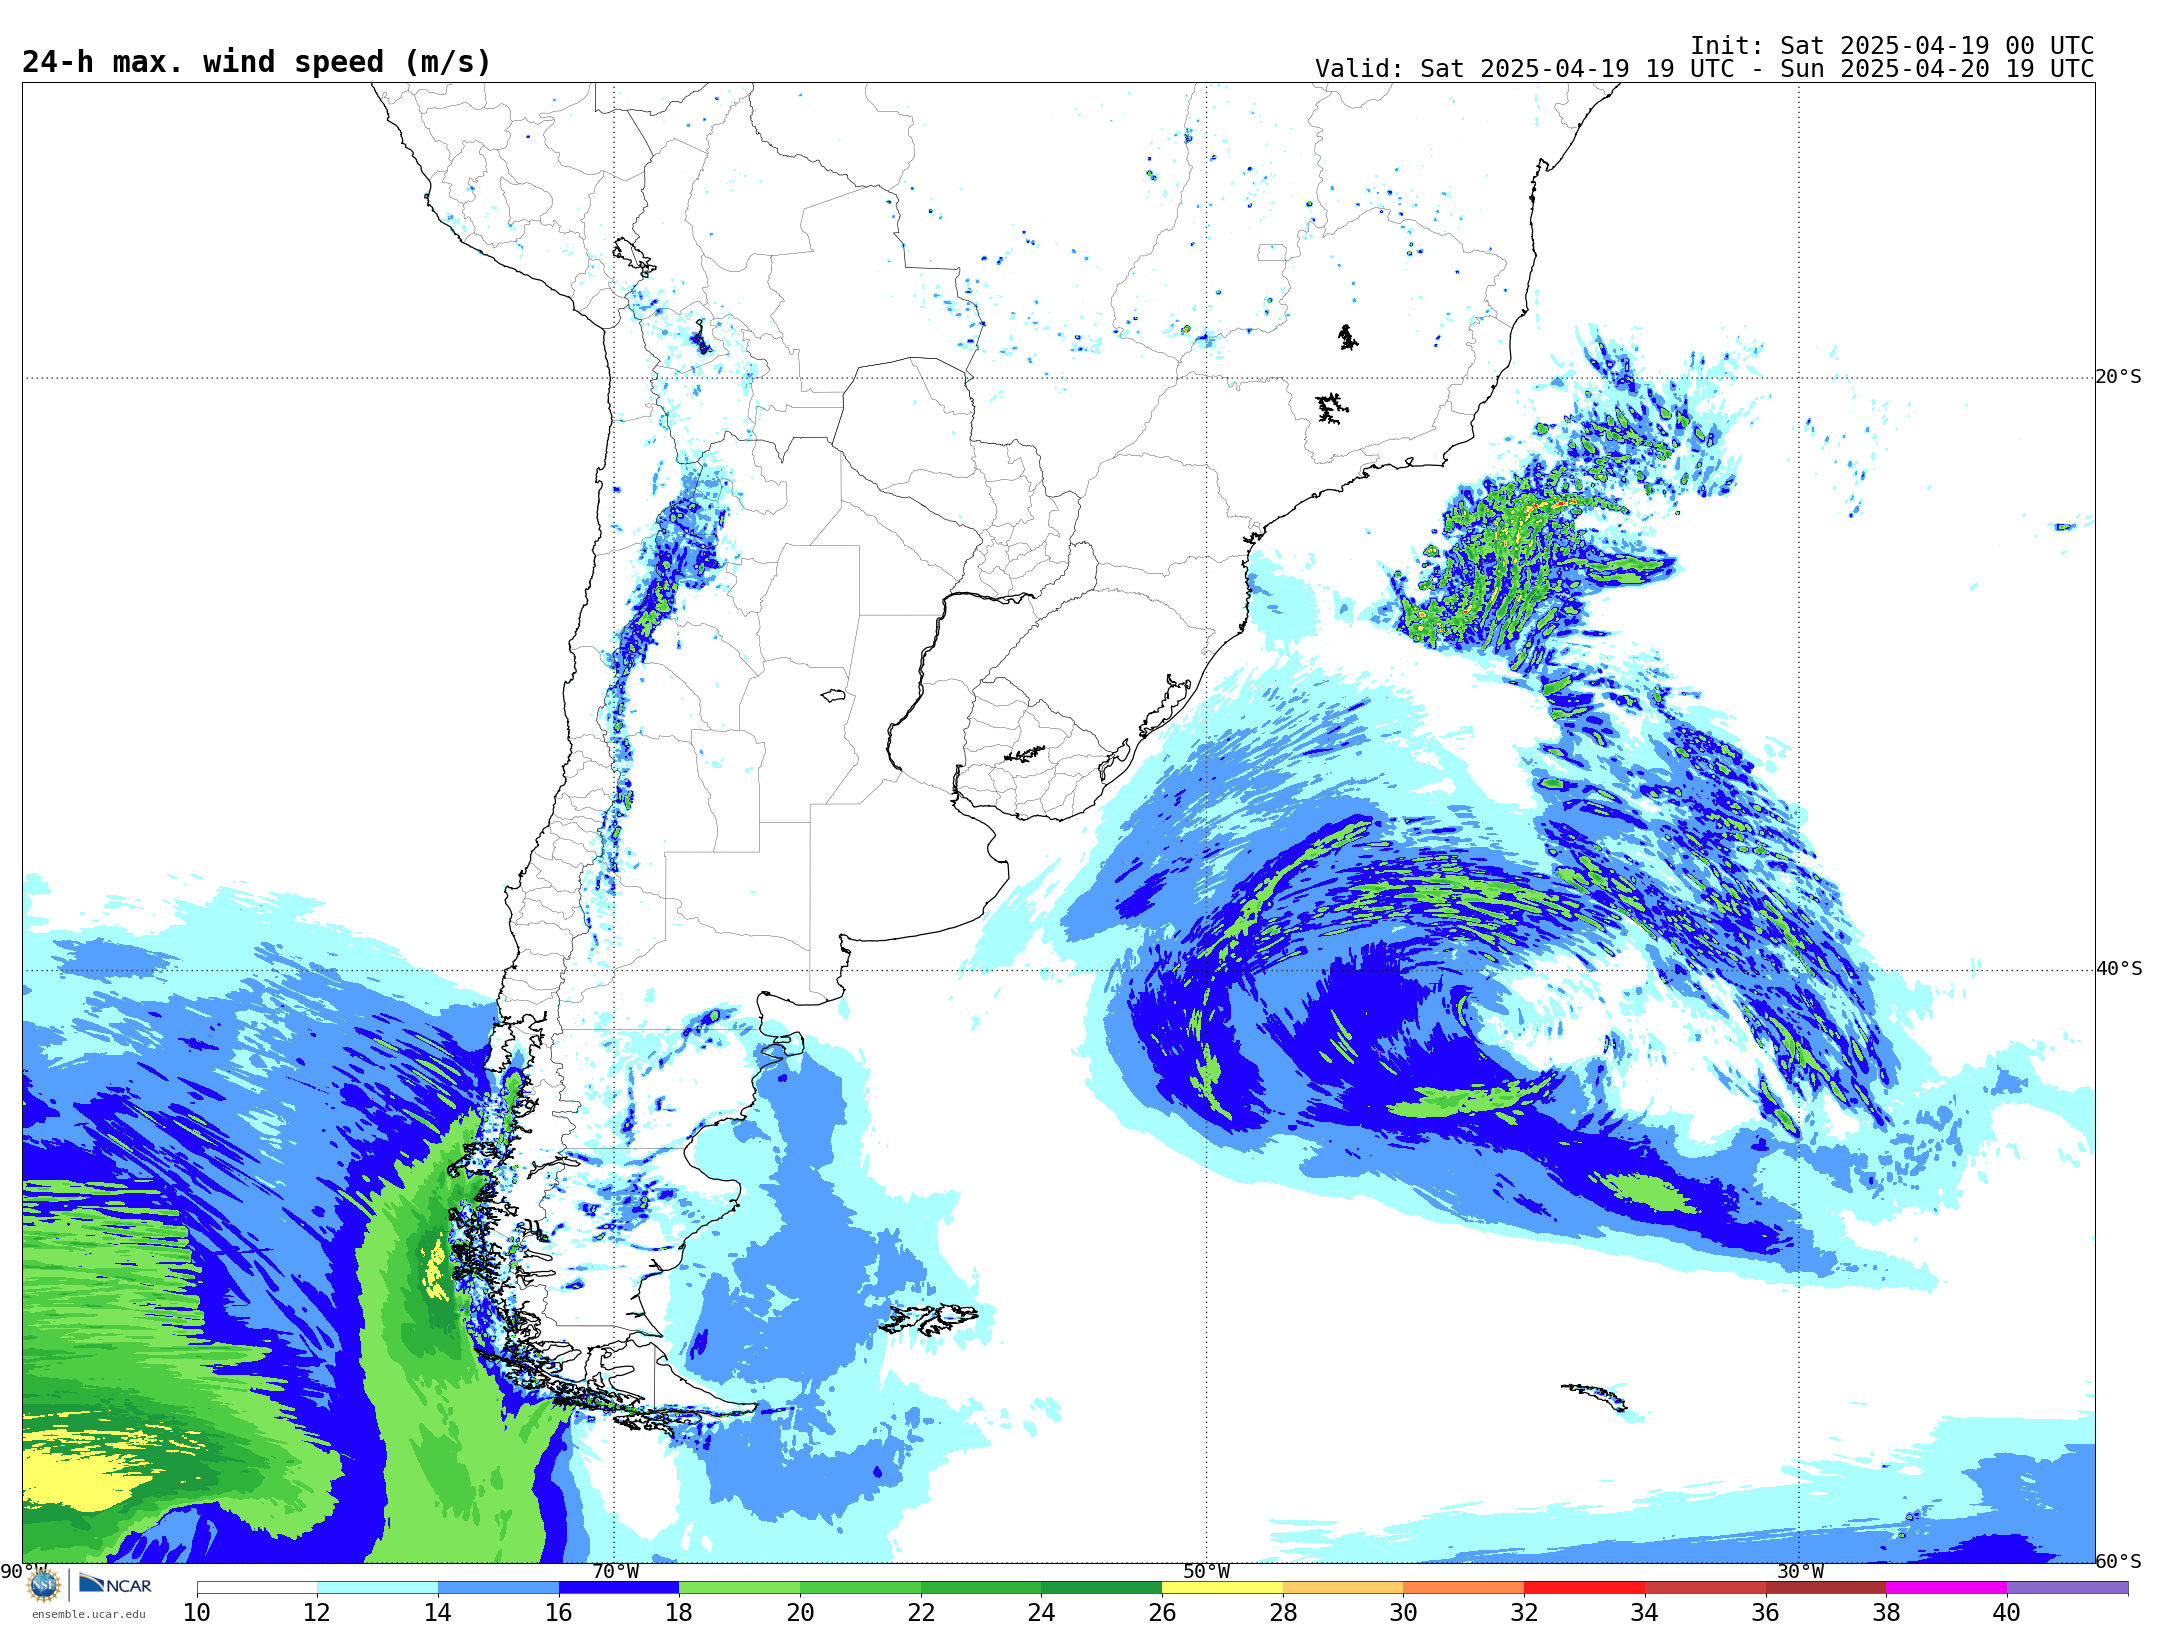Viewport: 2160px width, 1626px height.
Task: Click the 40°S latitude label
Action: (x=2119, y=969)
